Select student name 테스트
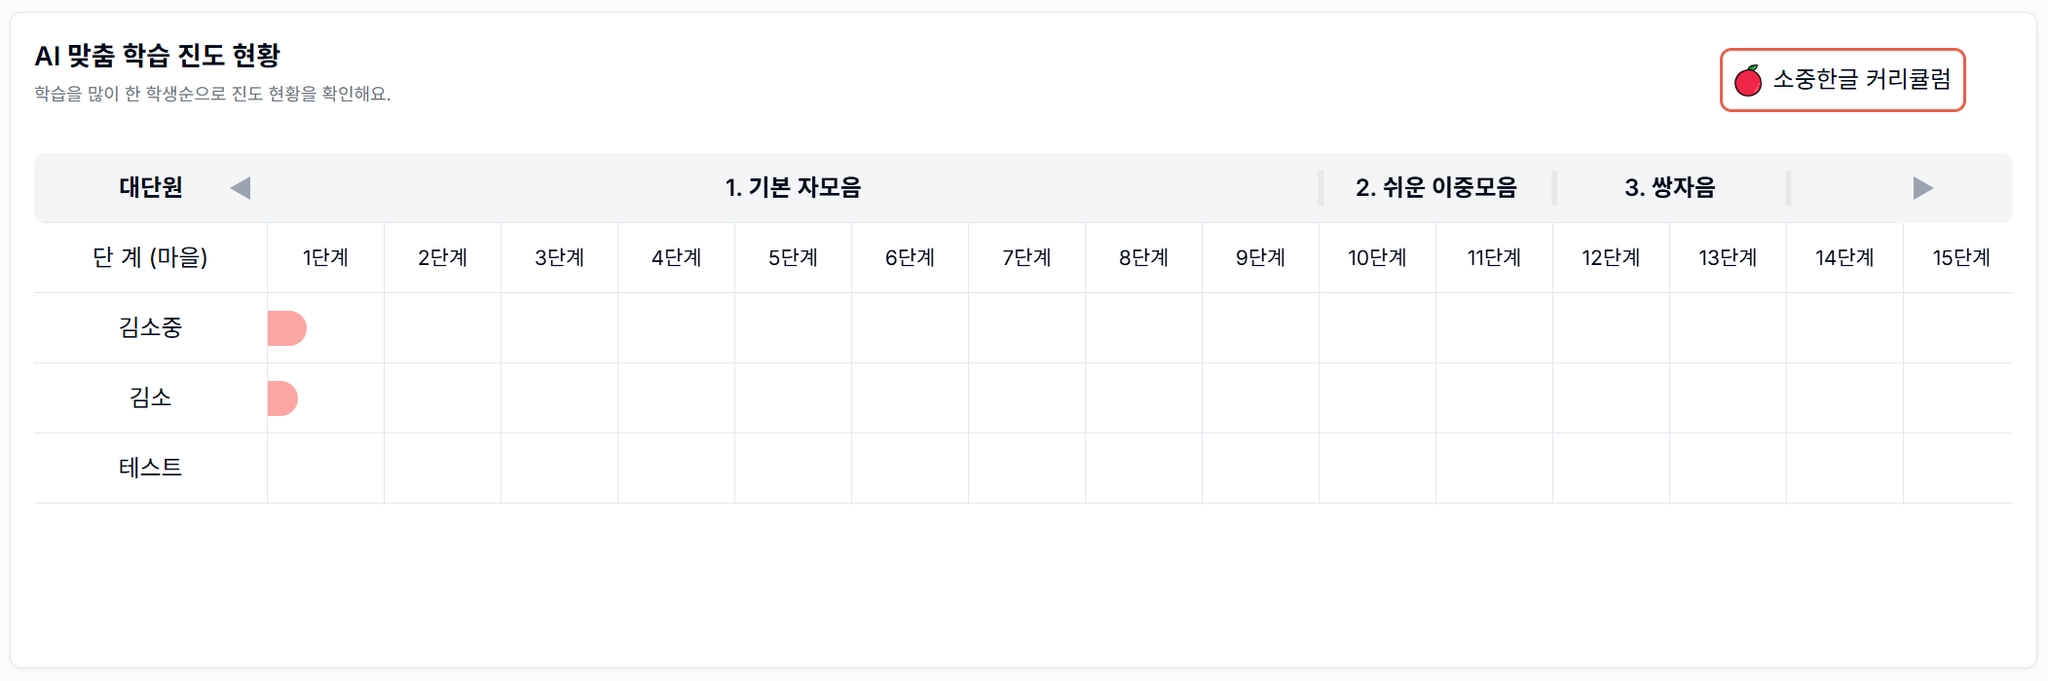 [150, 468]
